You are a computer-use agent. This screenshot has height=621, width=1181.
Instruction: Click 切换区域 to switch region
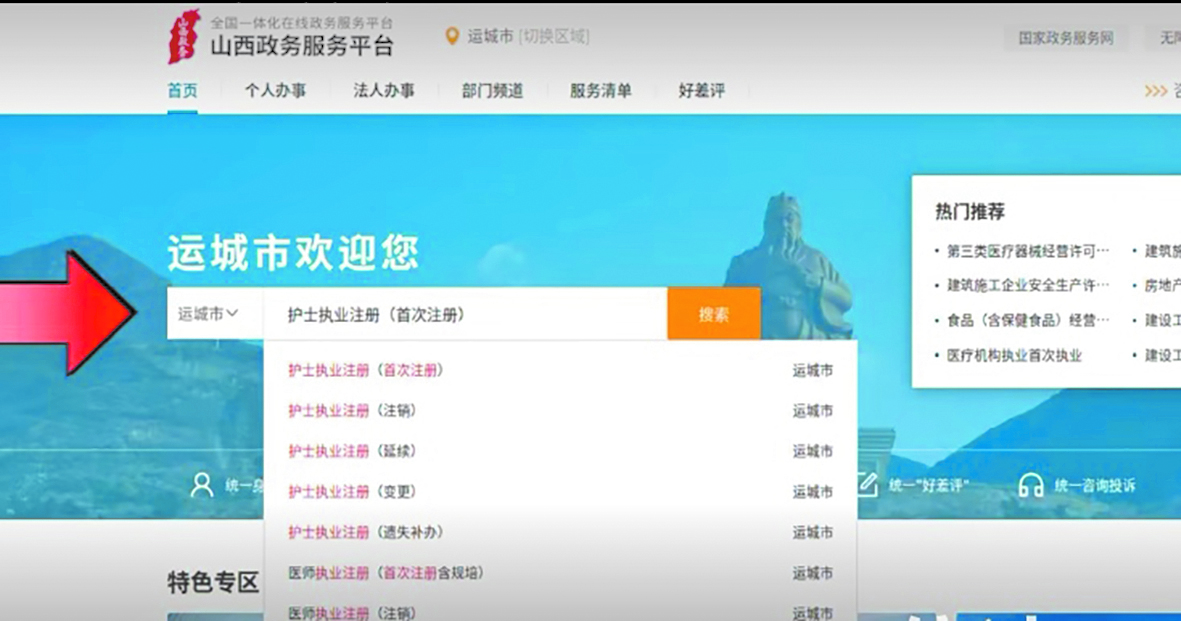point(554,37)
